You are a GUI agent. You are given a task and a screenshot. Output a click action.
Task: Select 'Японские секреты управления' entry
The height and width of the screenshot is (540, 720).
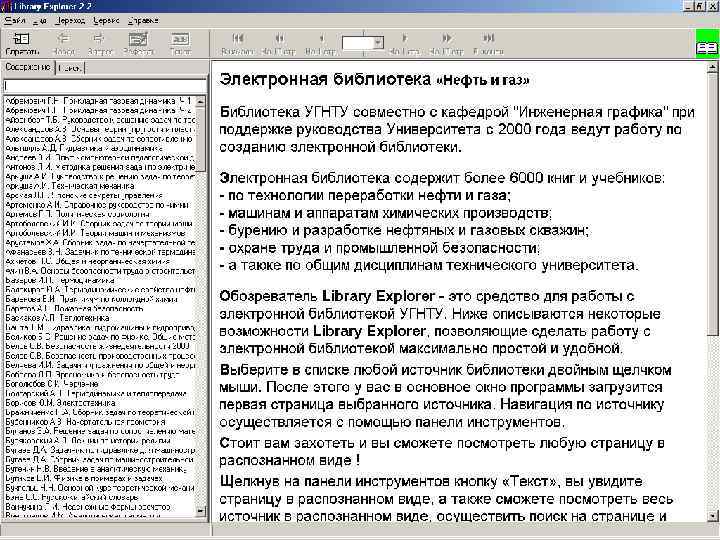84,195
